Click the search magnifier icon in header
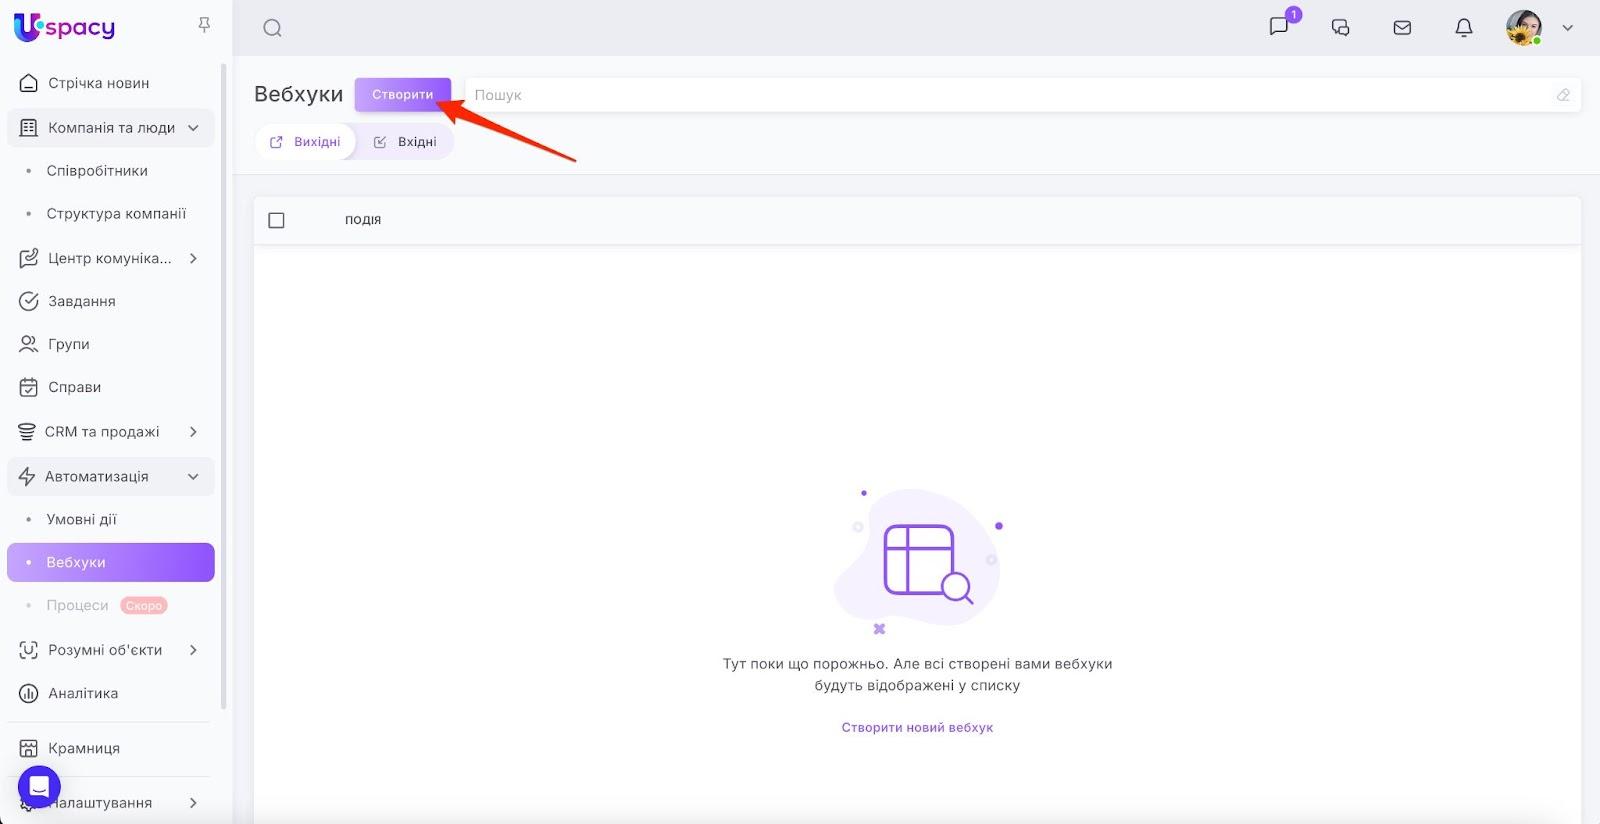 pos(272,28)
